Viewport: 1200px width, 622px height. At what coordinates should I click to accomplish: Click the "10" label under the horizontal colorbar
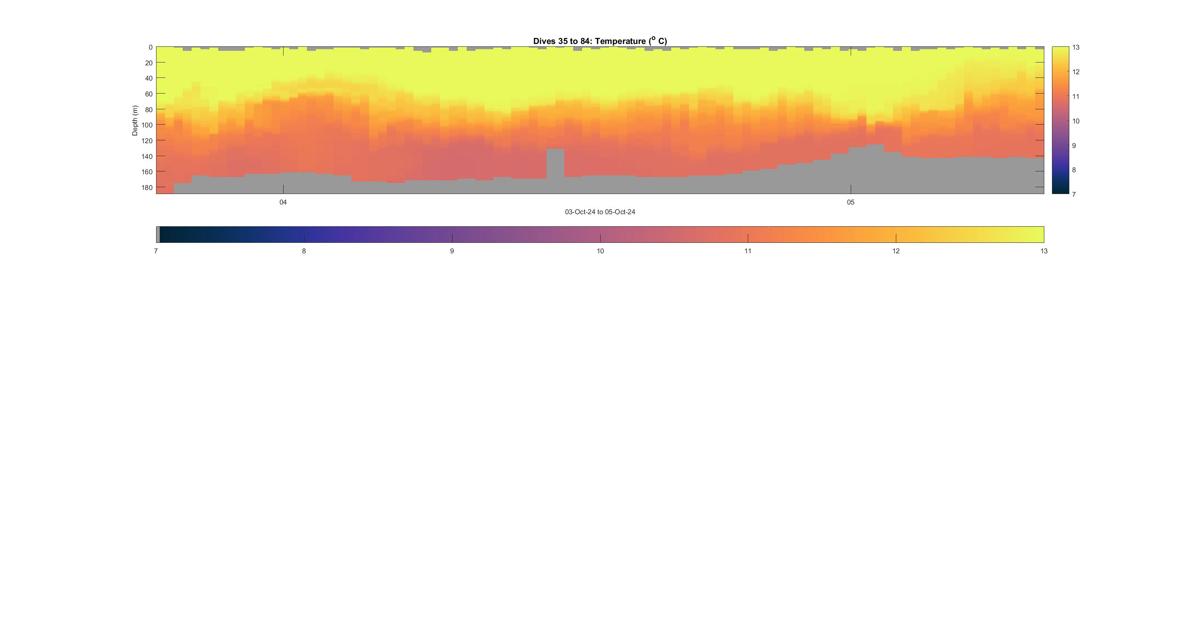coord(600,251)
